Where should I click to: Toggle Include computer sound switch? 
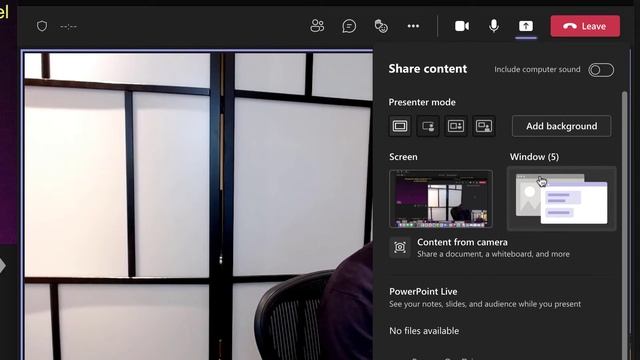point(601,70)
